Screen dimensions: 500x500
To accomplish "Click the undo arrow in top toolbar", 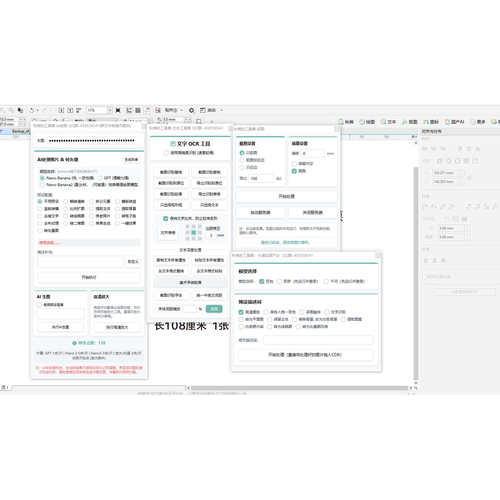I will pyautogui.click(x=32, y=110).
